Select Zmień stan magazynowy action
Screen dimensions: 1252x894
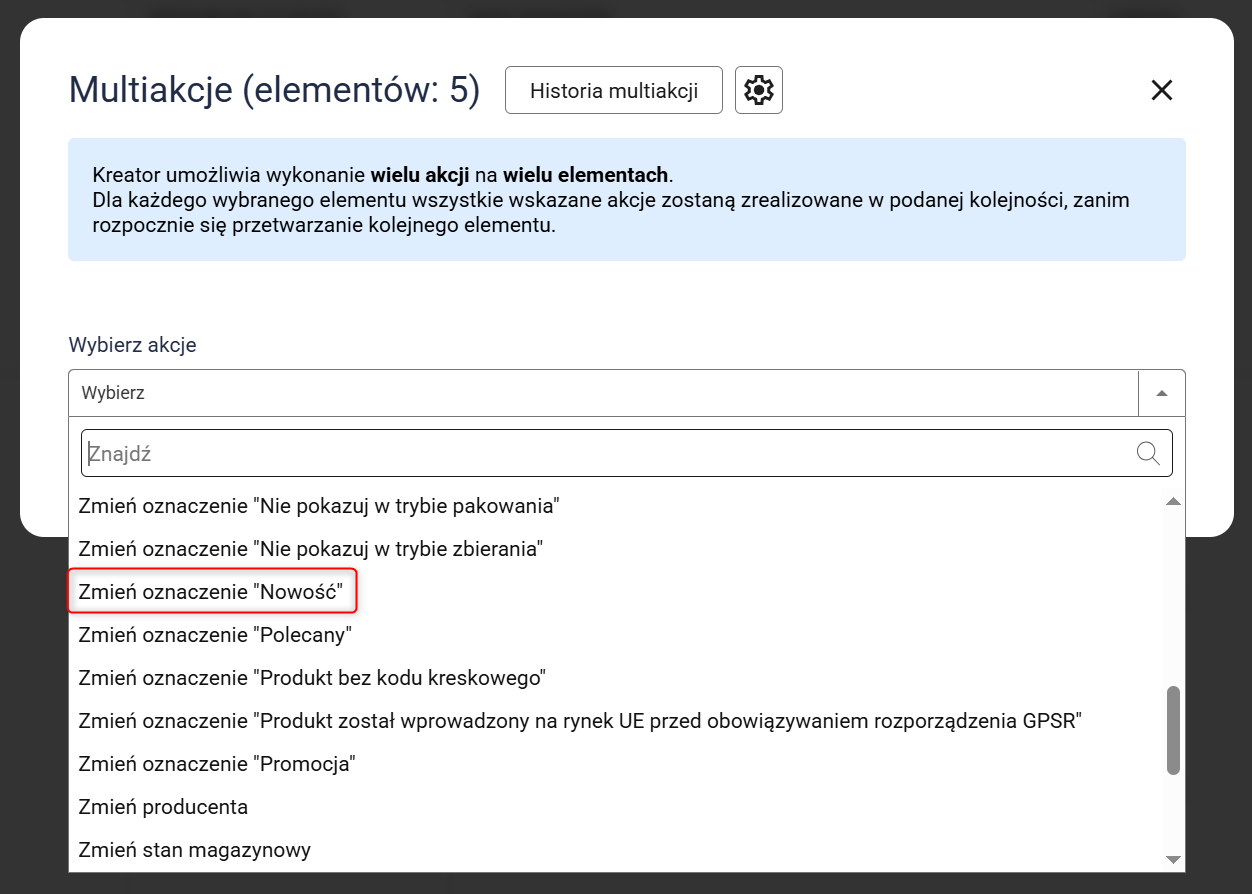tap(195, 850)
